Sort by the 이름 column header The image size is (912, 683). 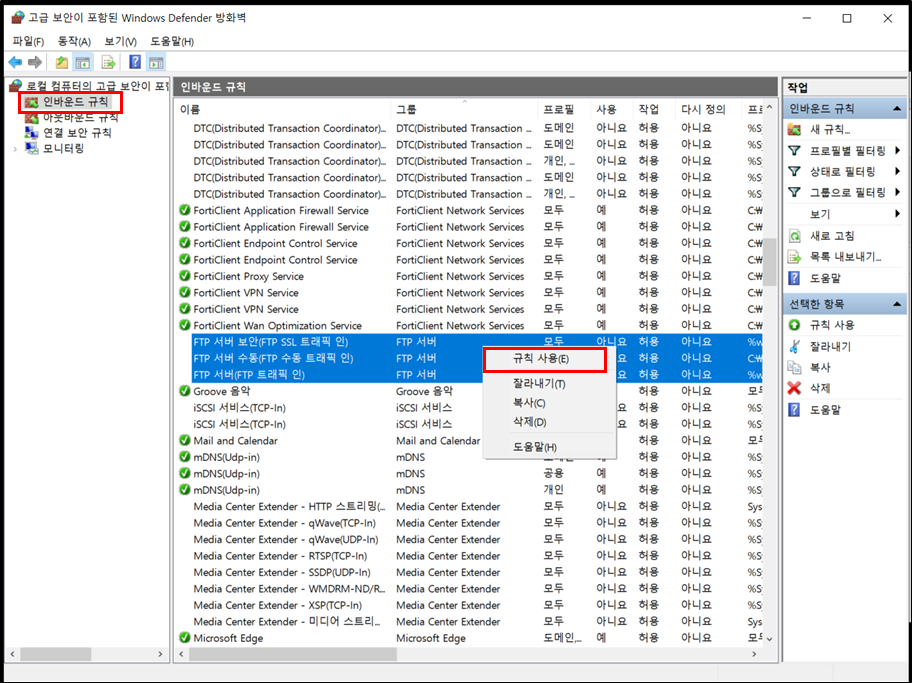tap(284, 109)
